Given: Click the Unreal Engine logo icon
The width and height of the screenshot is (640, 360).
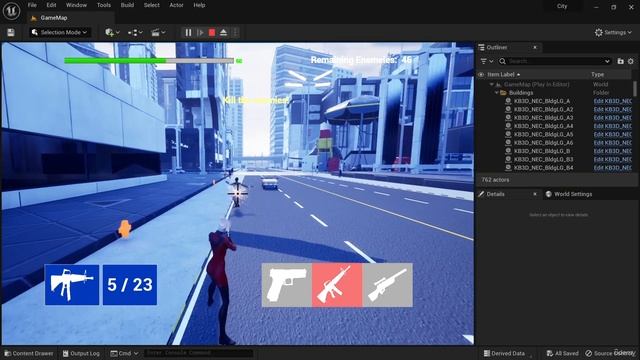Looking at the screenshot, I should click(x=11, y=11).
